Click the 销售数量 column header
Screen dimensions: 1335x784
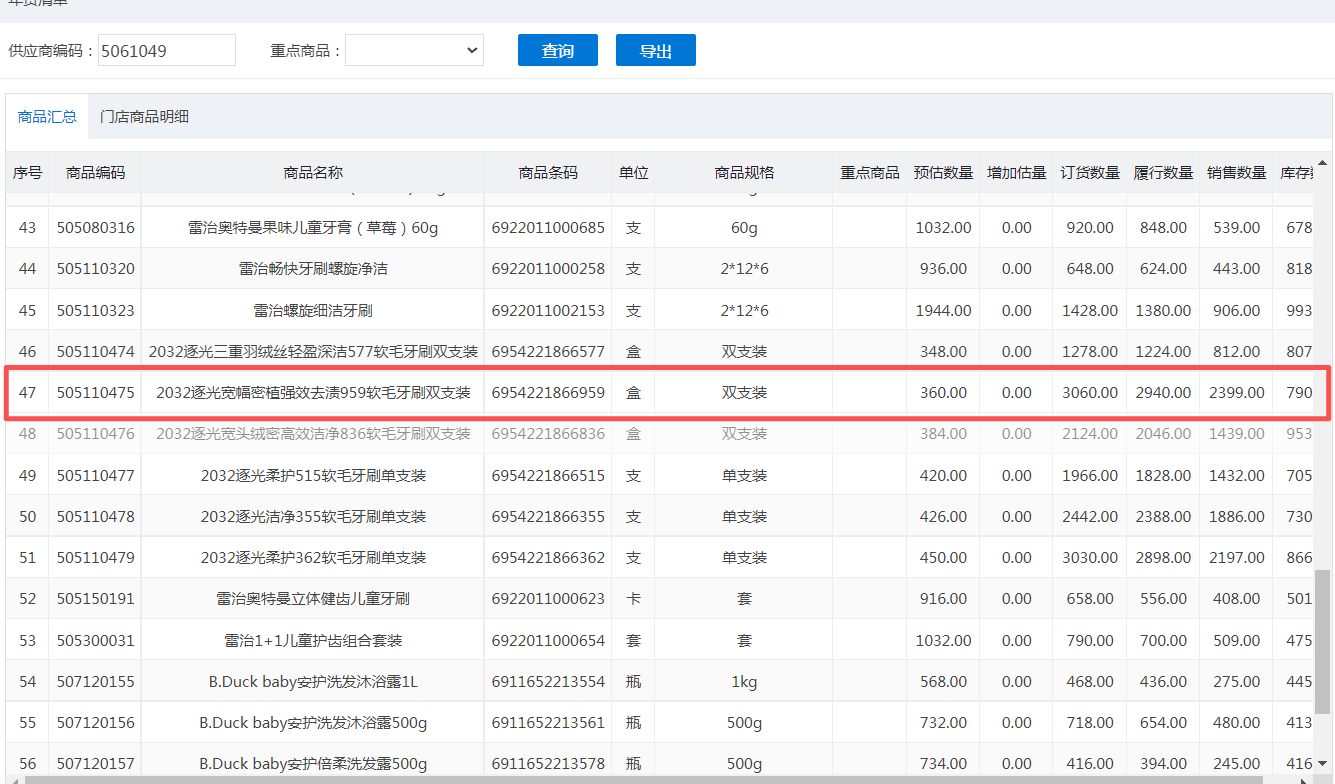point(1236,172)
